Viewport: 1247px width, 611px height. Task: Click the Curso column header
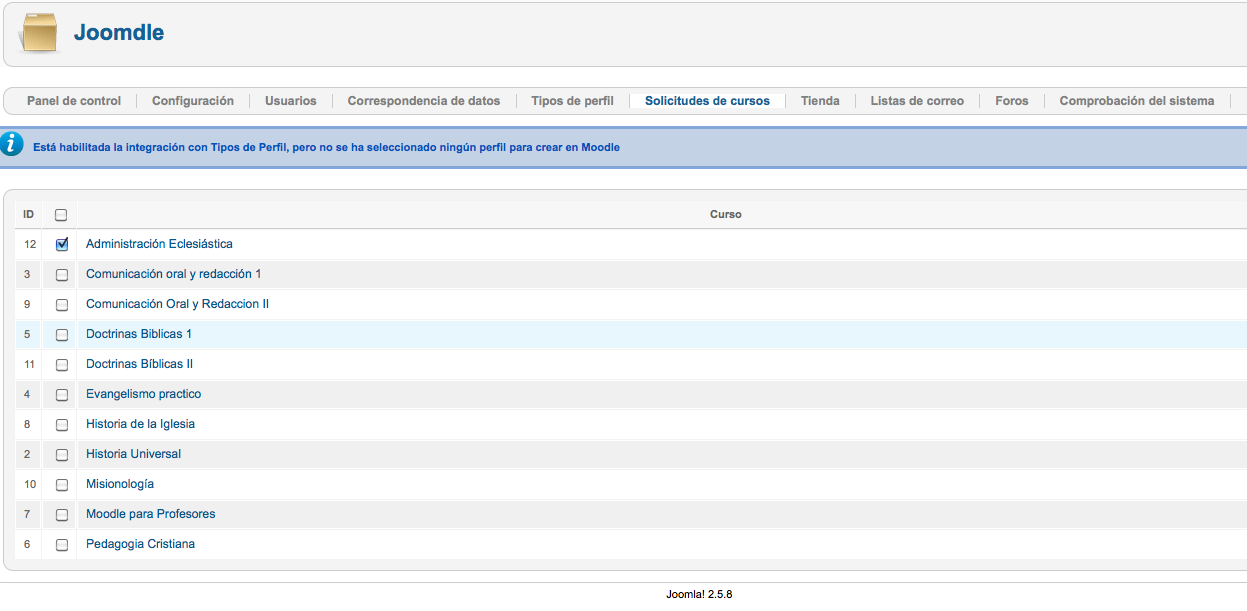(725, 215)
